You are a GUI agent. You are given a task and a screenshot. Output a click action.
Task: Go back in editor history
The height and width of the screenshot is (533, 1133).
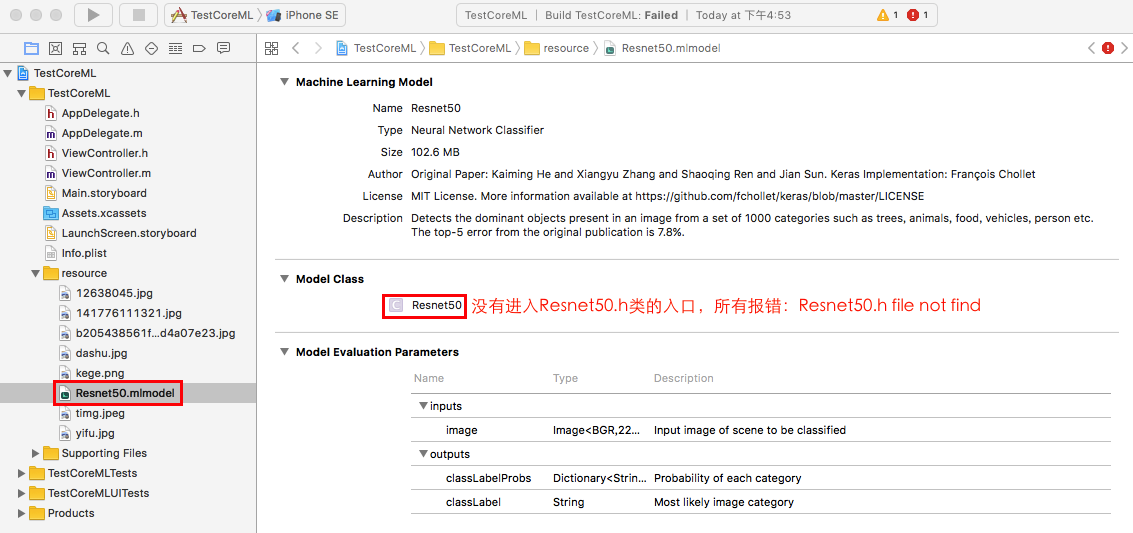click(296, 48)
